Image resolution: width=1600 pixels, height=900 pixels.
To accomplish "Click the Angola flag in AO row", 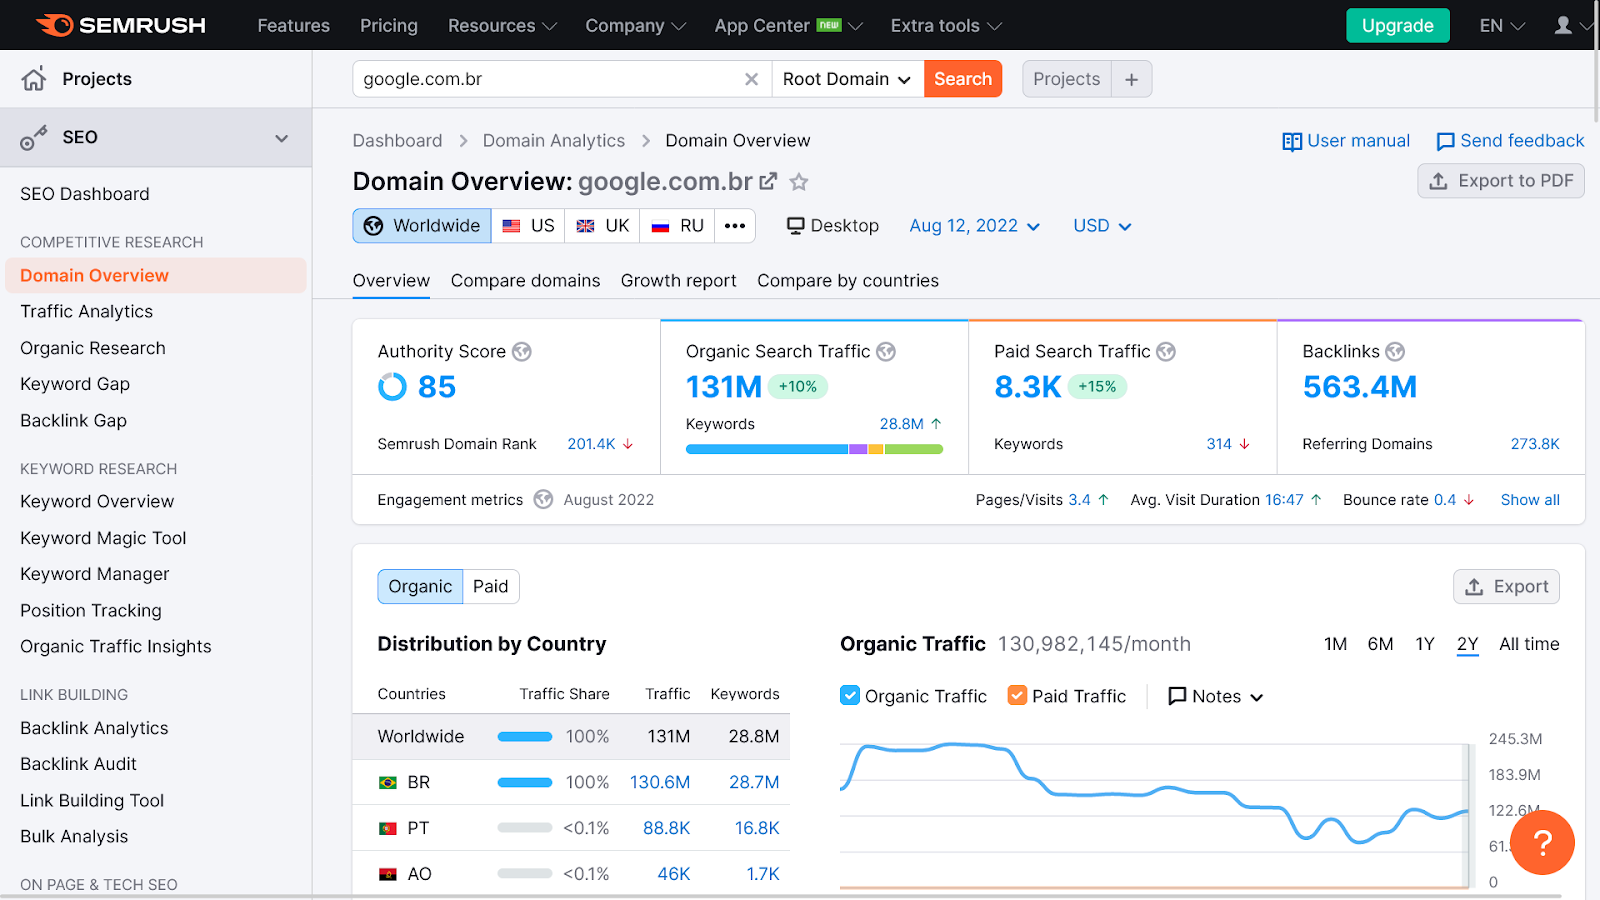I will click(387, 875).
